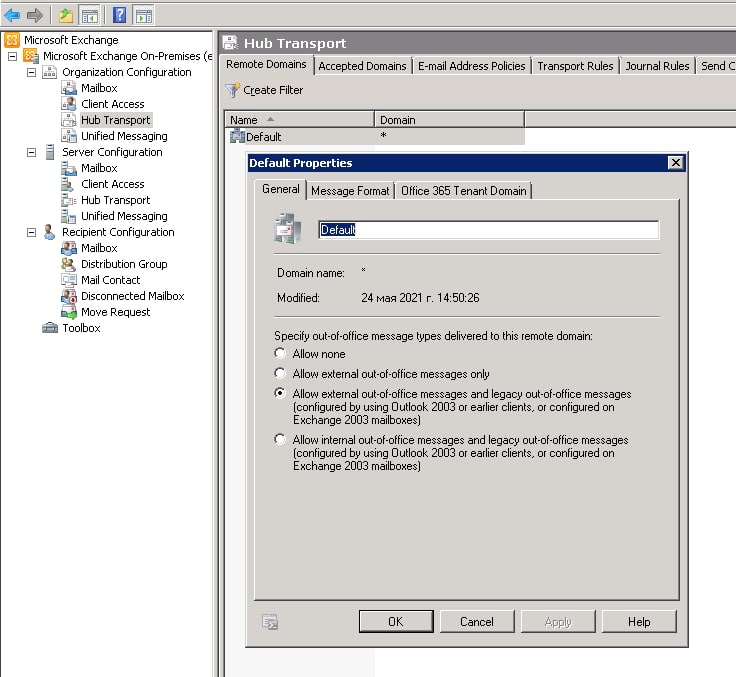Select the Default row name text
The image size is (736, 677).
coord(263,137)
